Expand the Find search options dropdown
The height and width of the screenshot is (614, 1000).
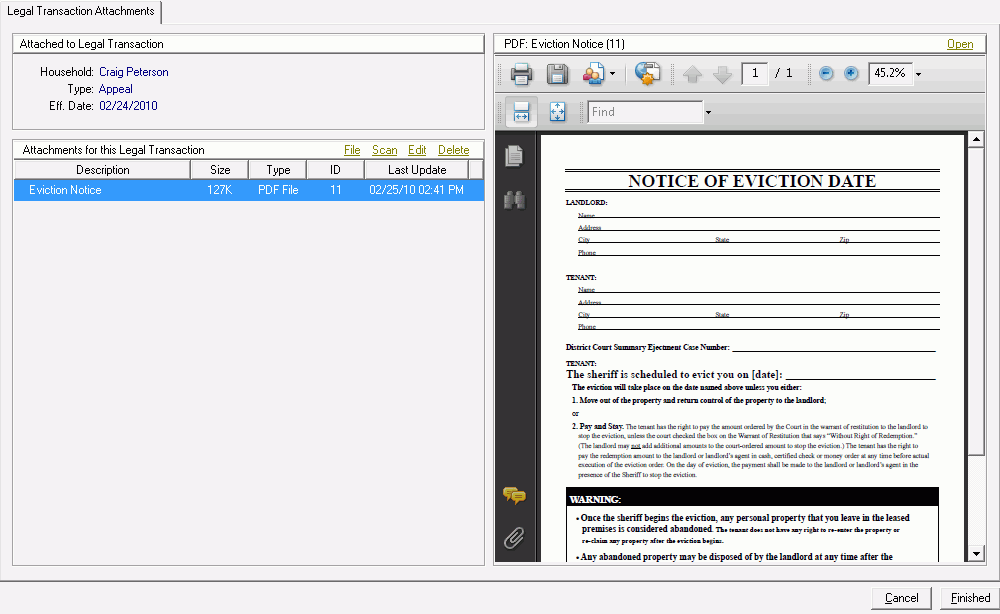[x=707, y=112]
